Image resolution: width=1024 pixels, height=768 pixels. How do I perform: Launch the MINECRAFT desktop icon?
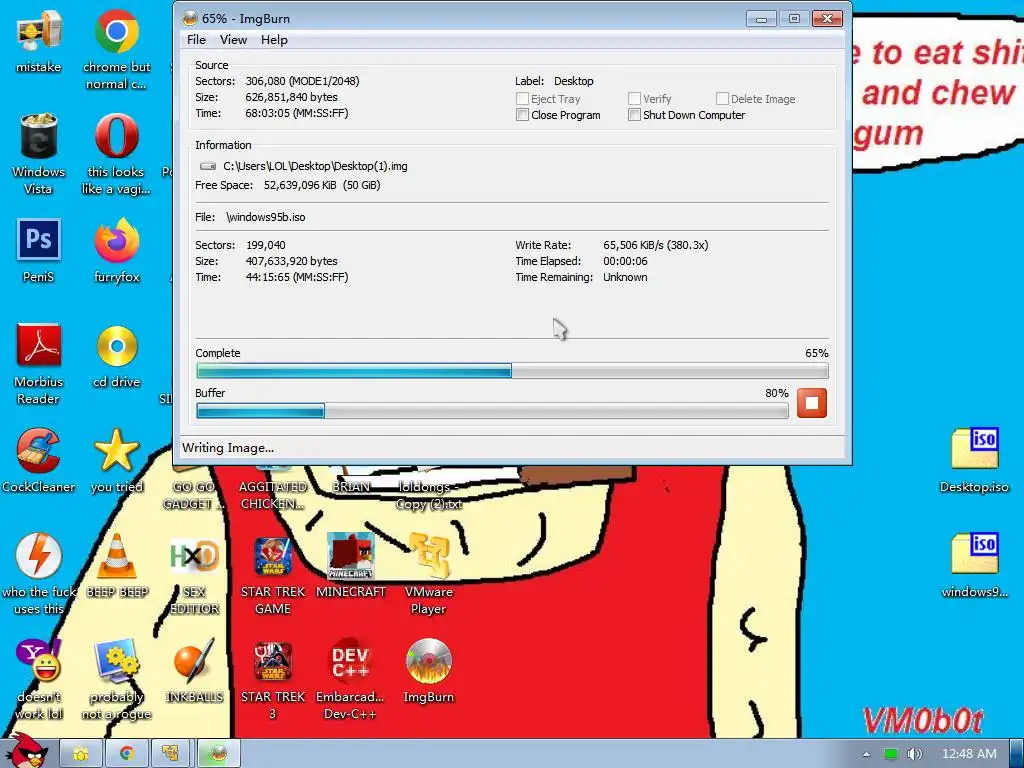(351, 556)
